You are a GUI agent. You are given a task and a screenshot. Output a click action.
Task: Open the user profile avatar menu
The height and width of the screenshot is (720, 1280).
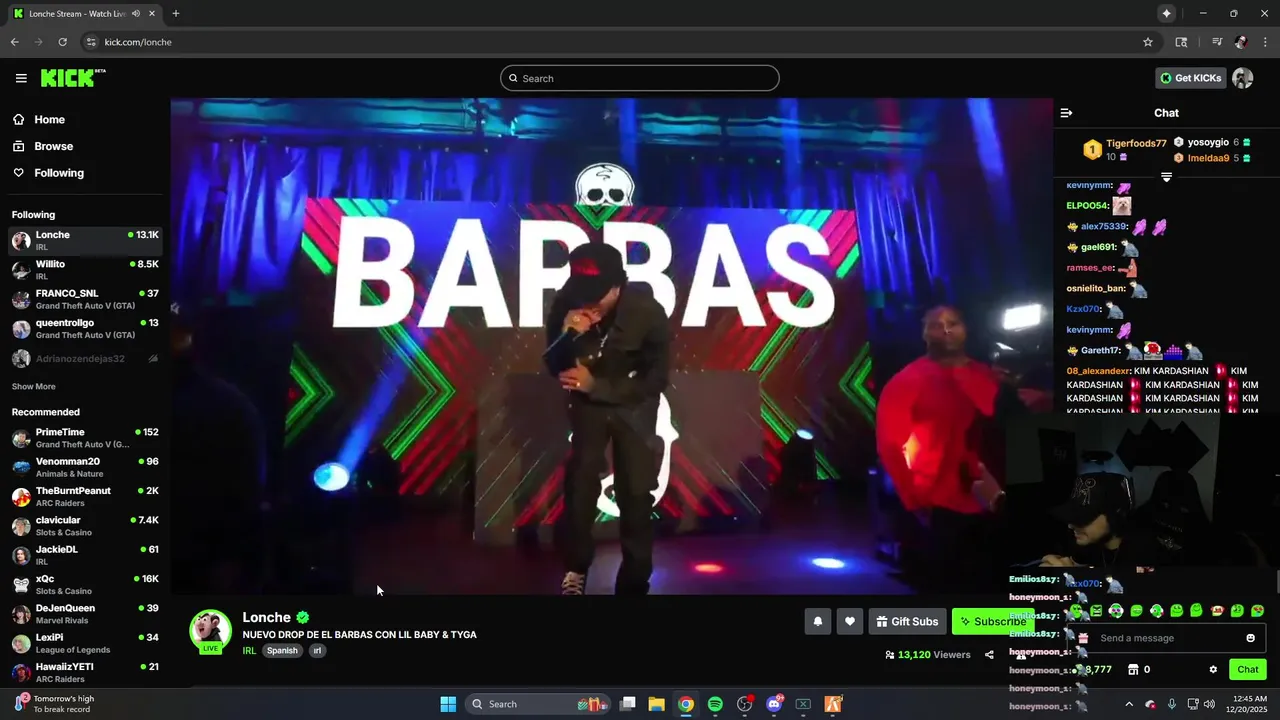(1243, 78)
